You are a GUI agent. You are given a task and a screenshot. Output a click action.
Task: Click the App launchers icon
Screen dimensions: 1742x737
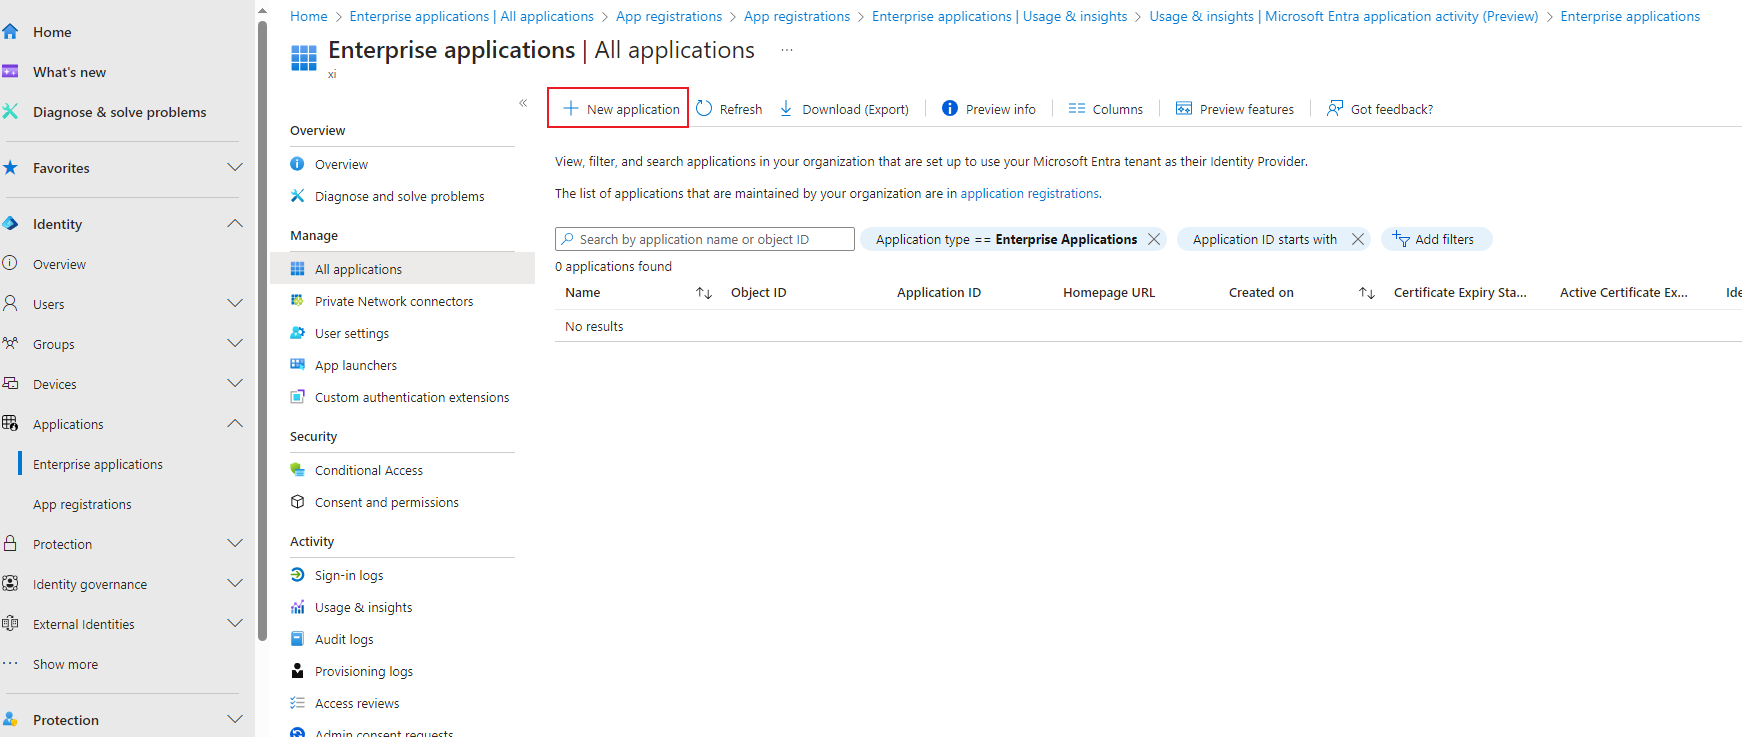[297, 364]
